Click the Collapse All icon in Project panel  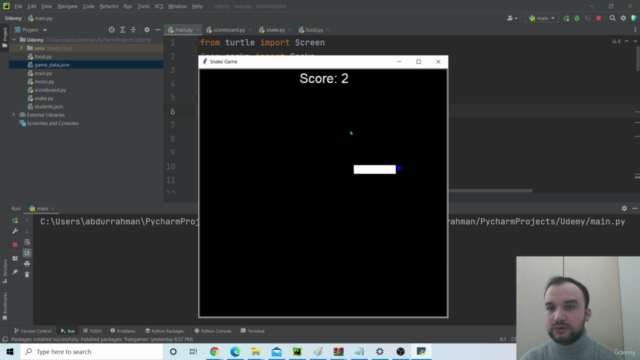[x=133, y=30]
